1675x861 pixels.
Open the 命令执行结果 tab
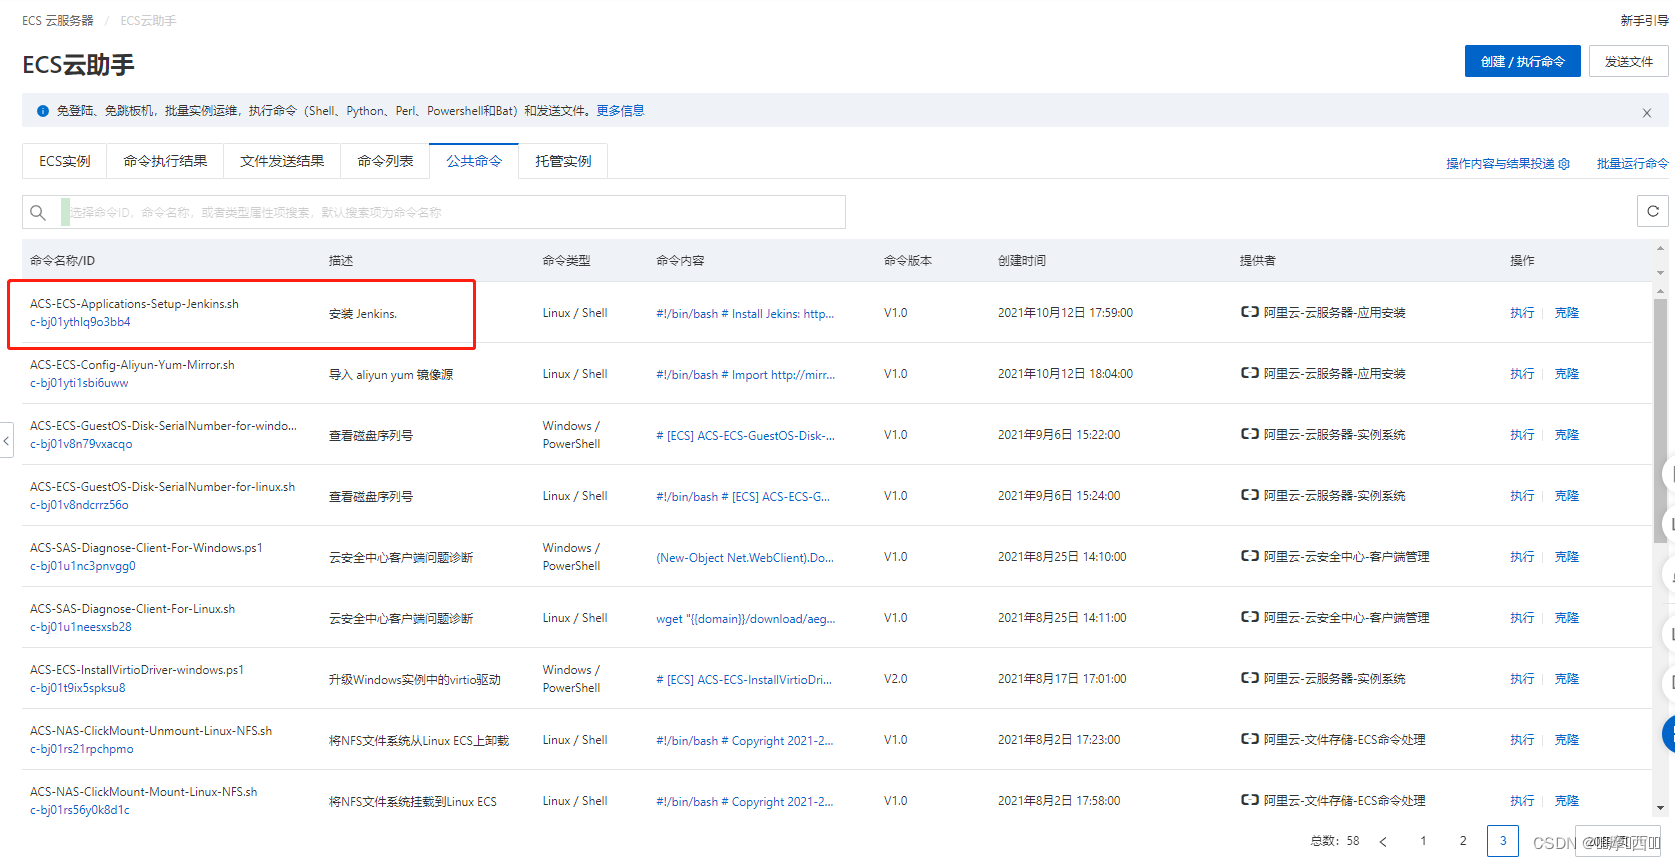coord(165,161)
